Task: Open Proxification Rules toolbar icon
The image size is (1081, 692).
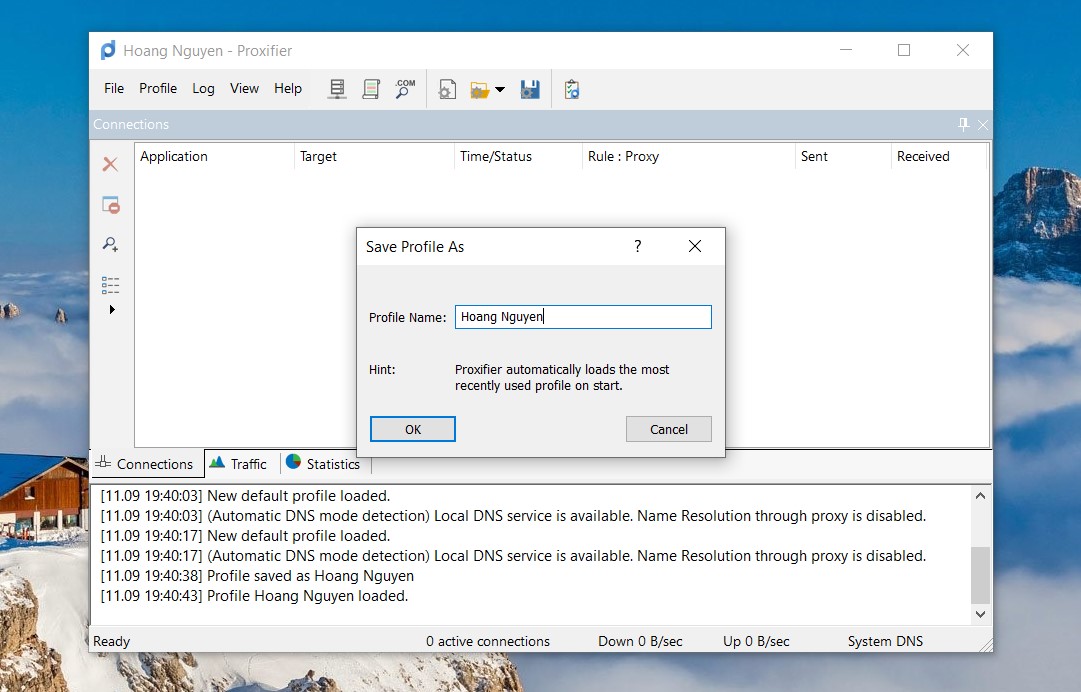Action: point(371,89)
